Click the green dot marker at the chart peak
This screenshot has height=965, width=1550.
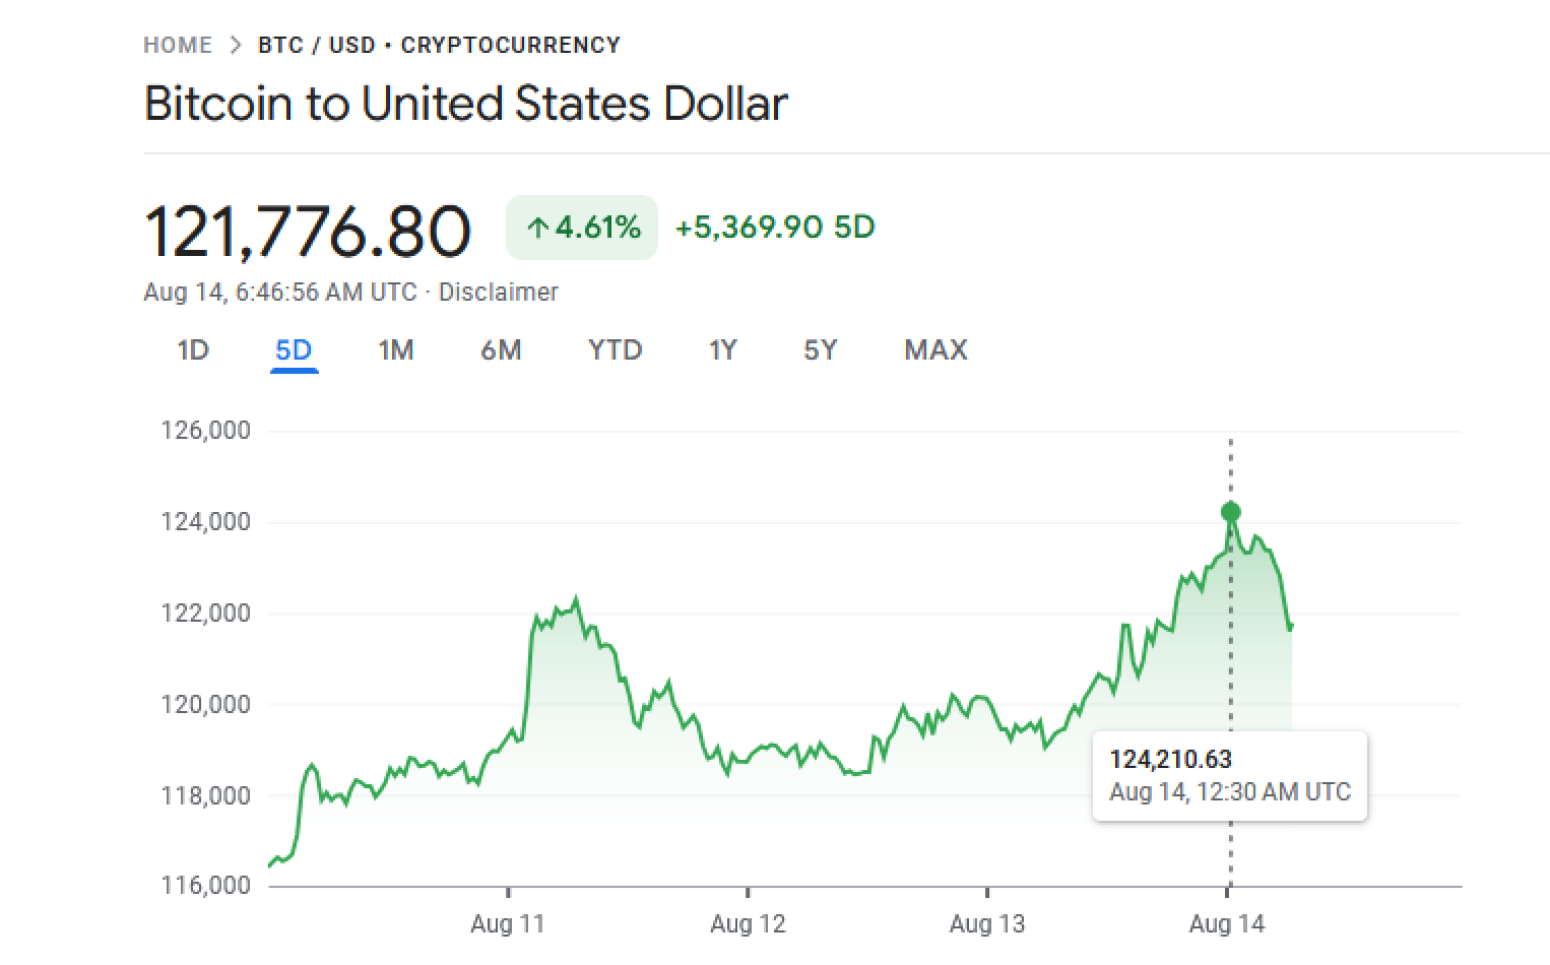[x=1230, y=511]
